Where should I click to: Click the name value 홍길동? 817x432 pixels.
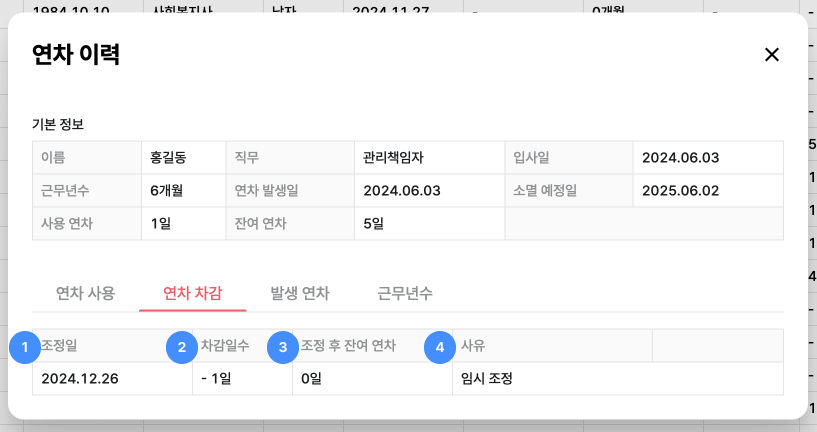click(168, 158)
